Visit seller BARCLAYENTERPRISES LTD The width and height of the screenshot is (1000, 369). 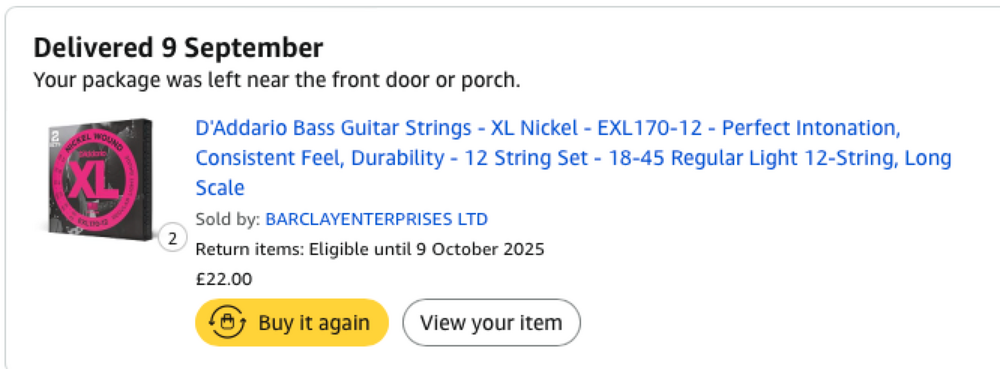pyautogui.click(x=376, y=219)
